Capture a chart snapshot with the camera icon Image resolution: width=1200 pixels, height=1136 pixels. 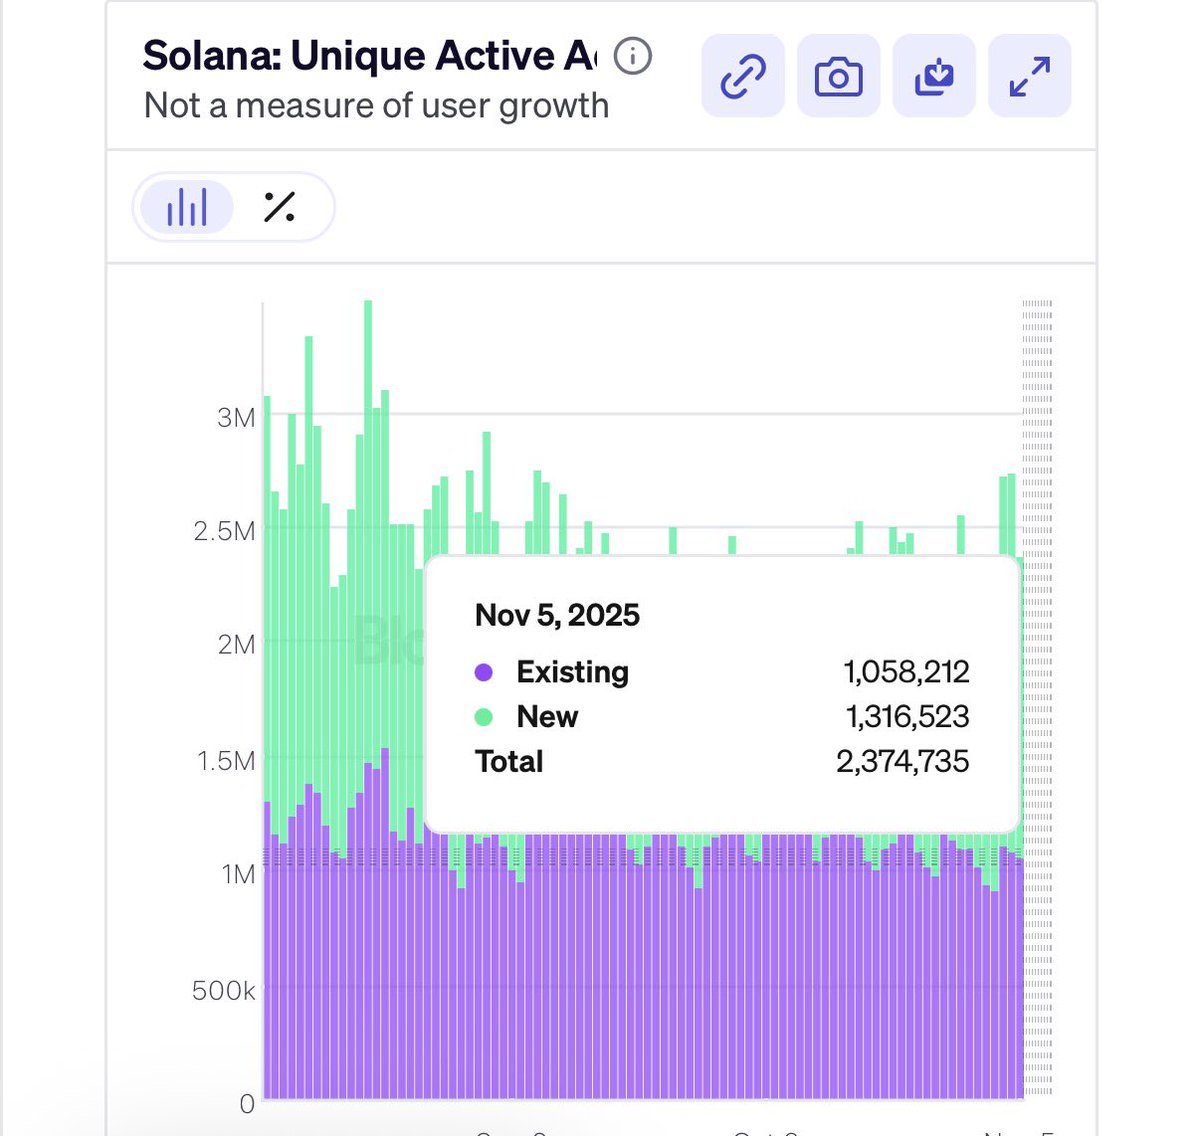tap(838, 75)
